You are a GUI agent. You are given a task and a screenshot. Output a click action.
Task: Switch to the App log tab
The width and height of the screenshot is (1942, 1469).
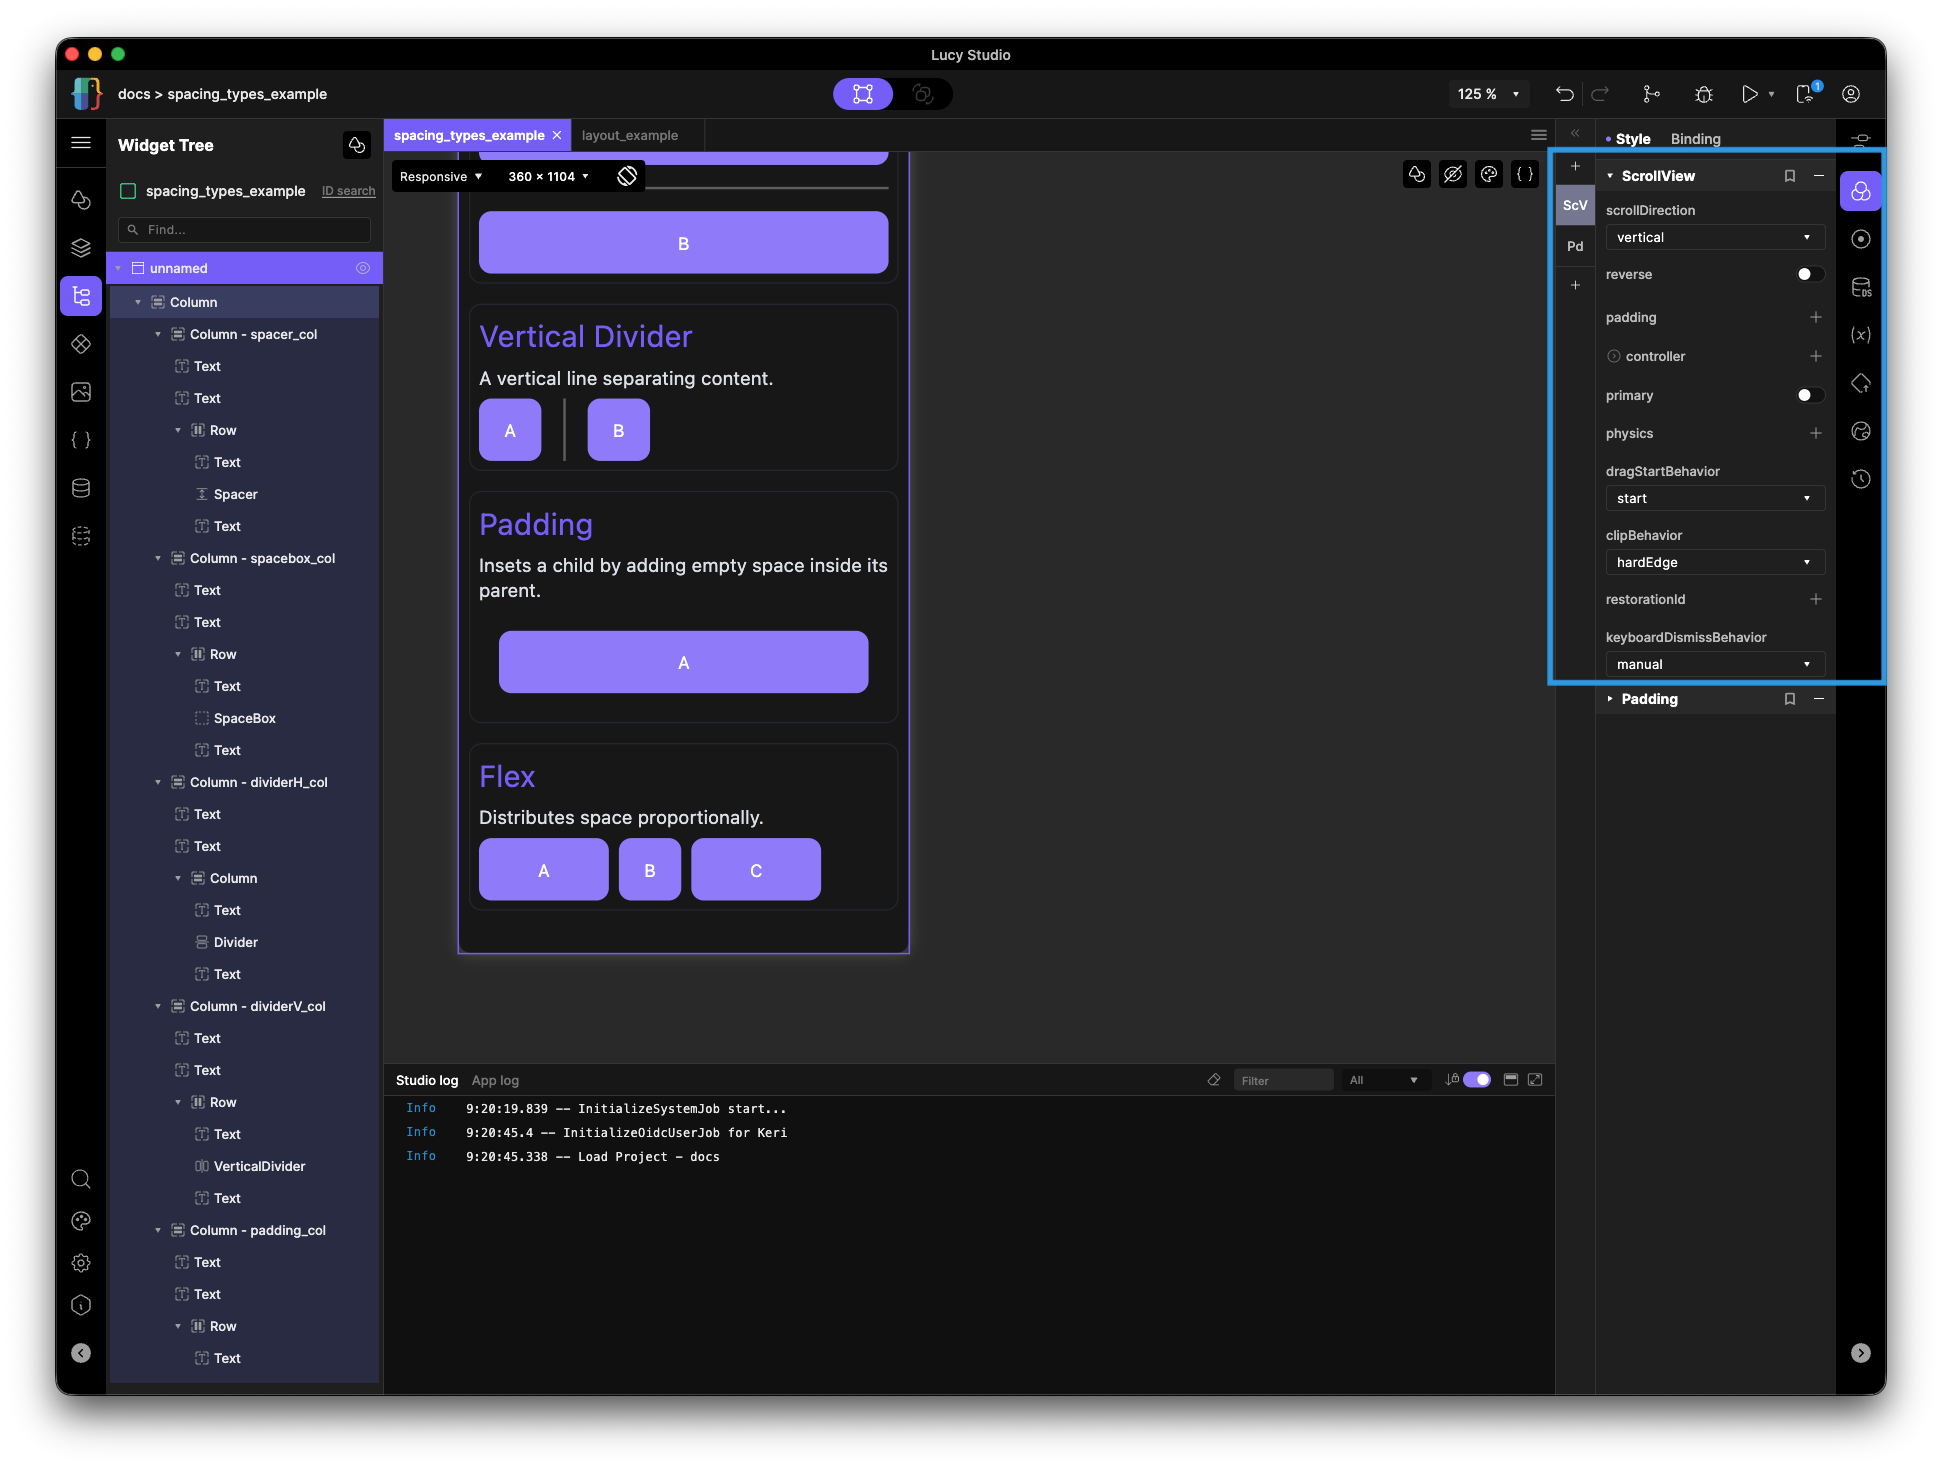495,1081
